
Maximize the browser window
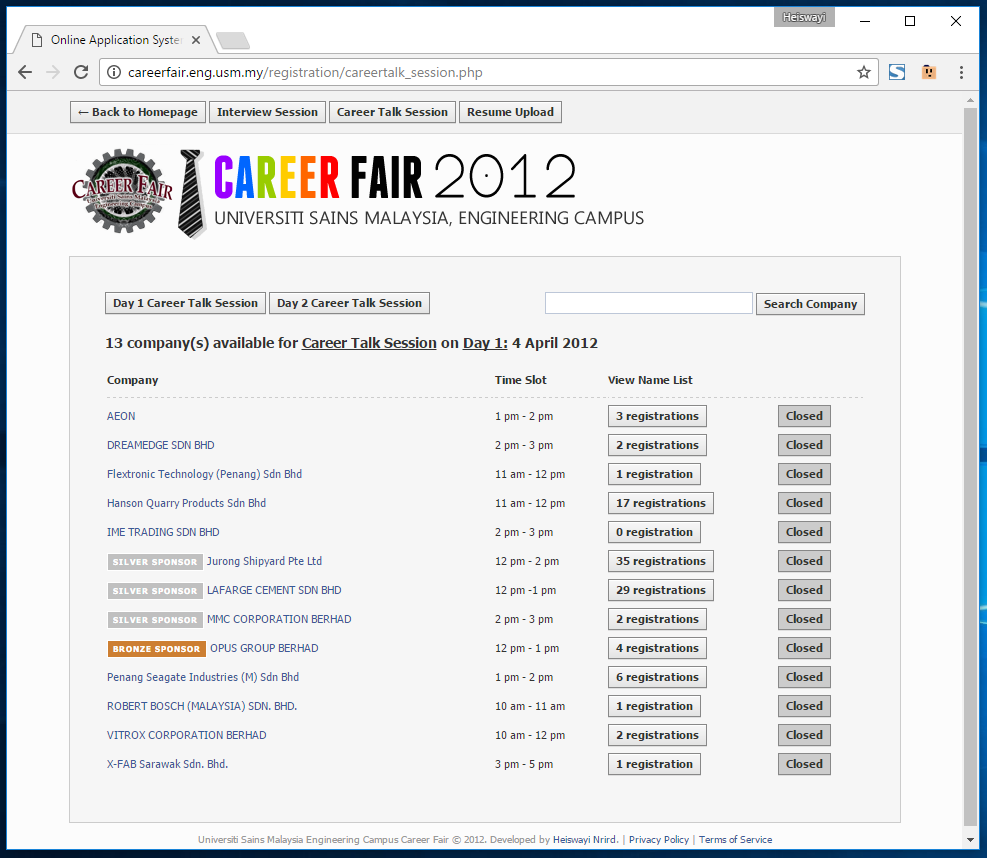(910, 21)
